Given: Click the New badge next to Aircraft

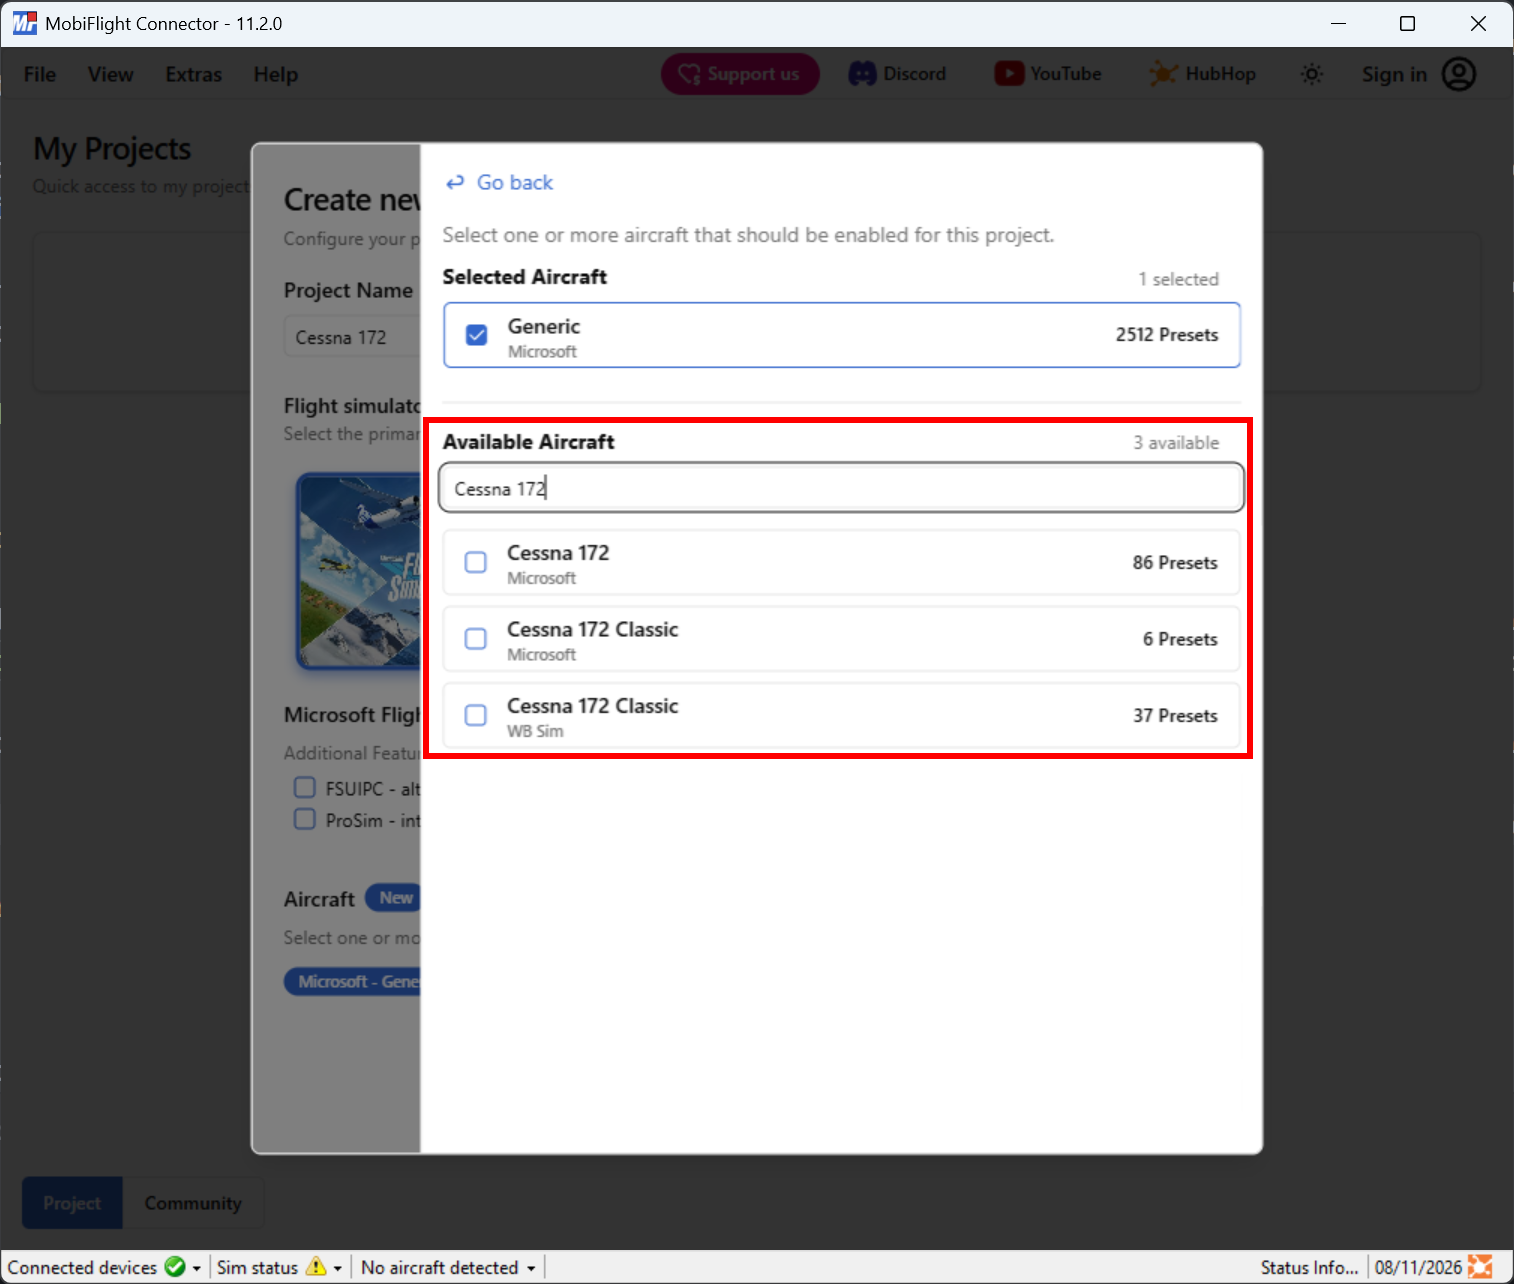Looking at the screenshot, I should tap(394, 898).
